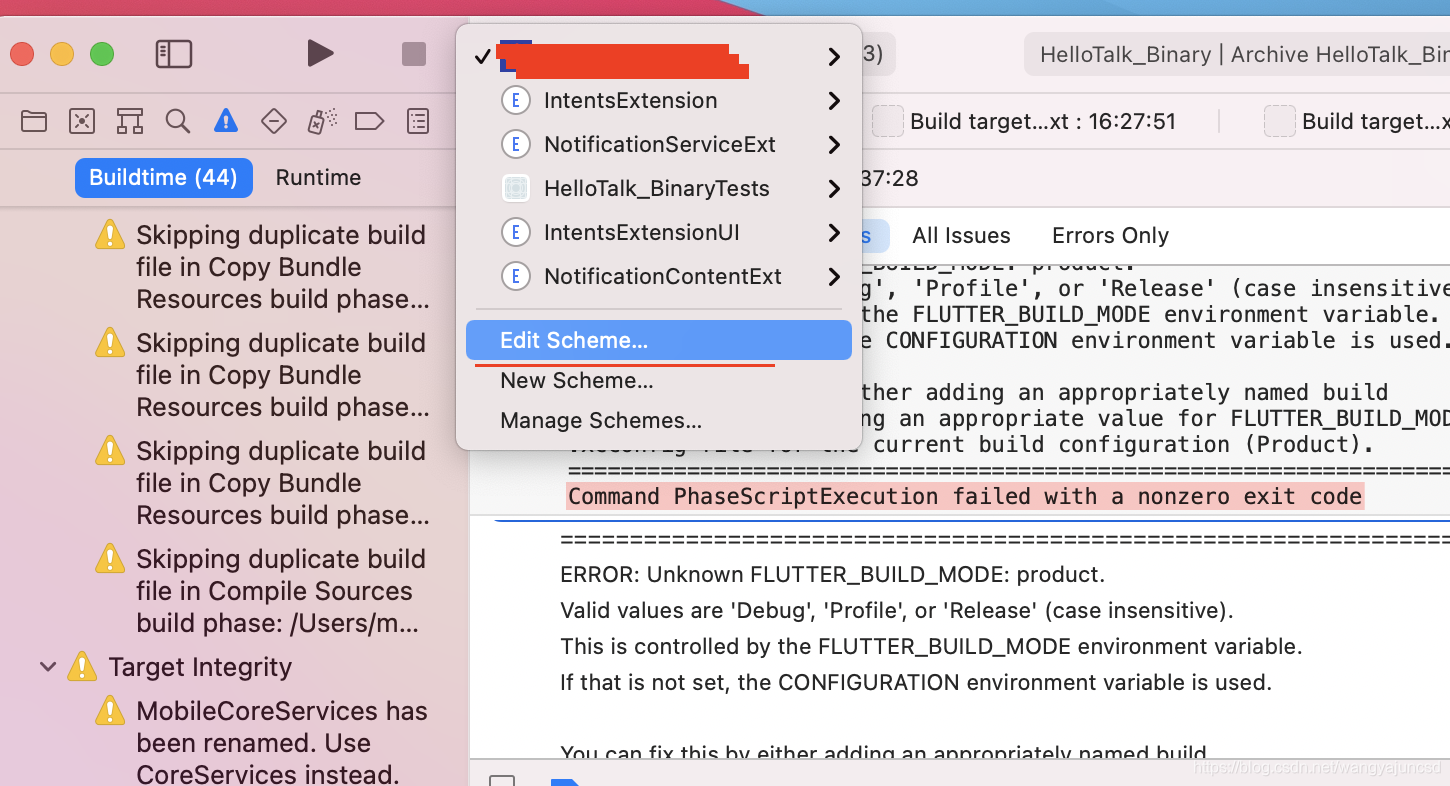
Task: Click IntentsExtensionUI scheme E icon
Action: [x=515, y=232]
